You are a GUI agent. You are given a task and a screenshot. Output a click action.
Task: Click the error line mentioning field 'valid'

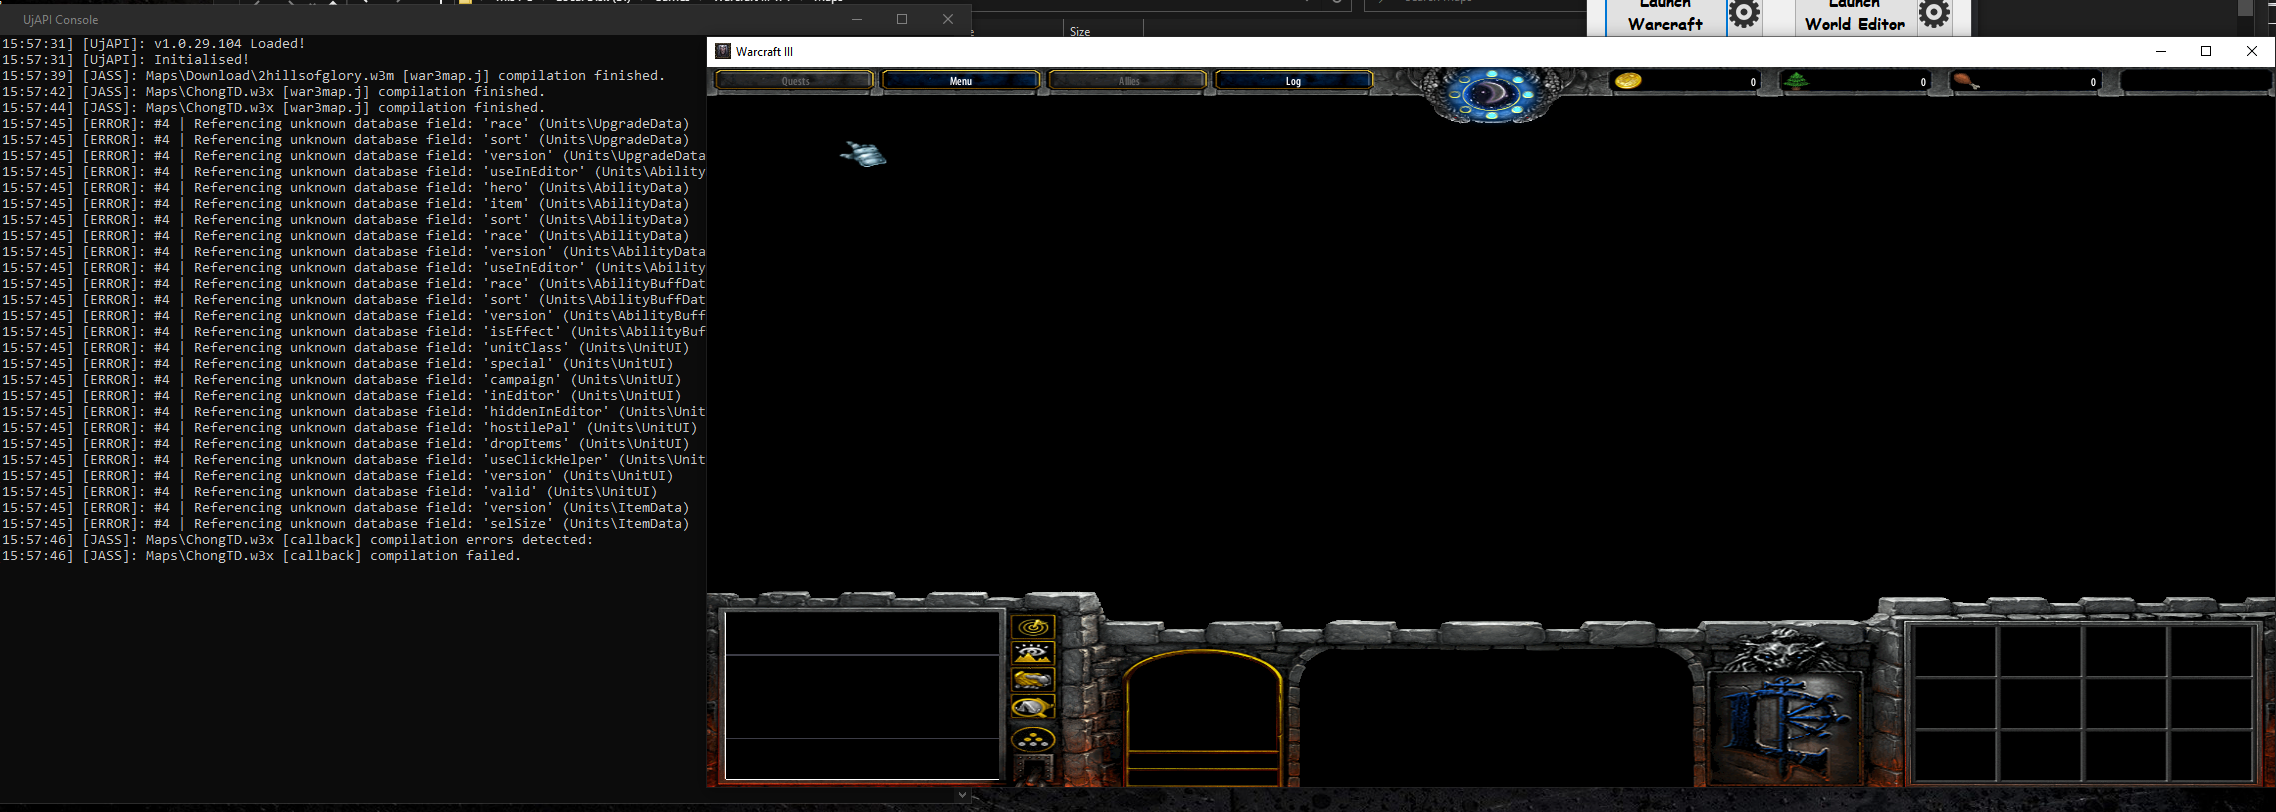pos(329,492)
